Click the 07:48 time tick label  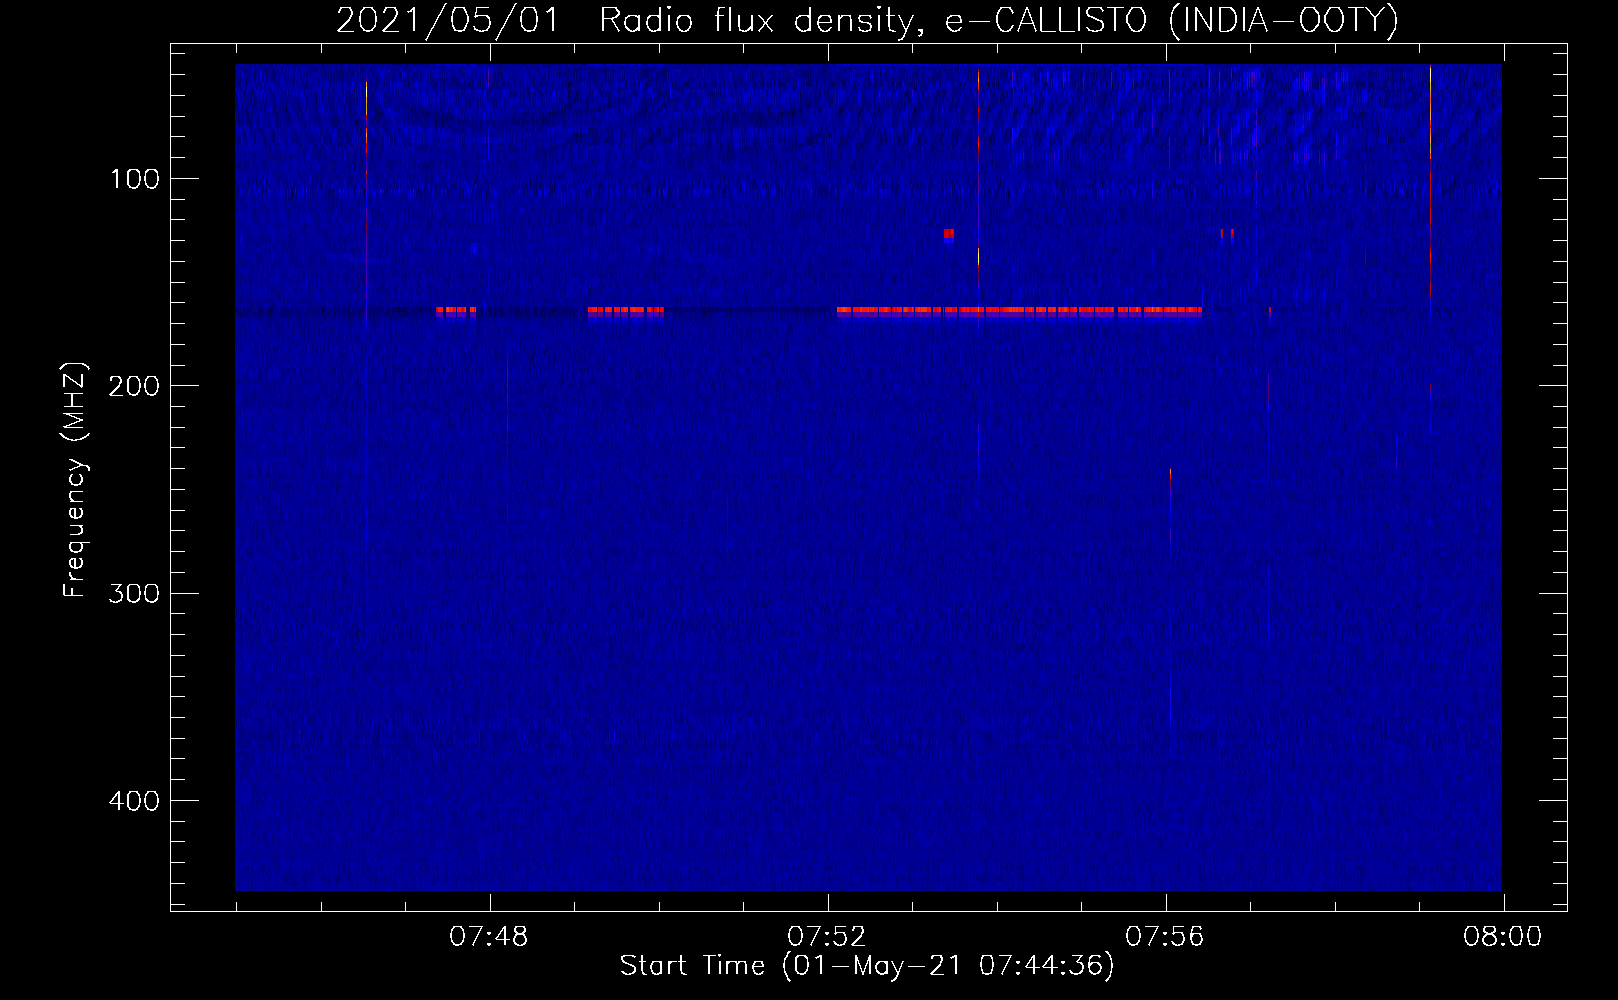tap(489, 937)
